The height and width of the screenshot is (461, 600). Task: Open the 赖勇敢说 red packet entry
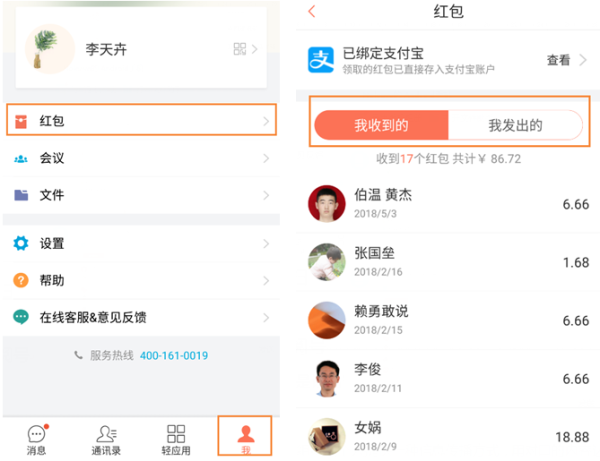448,320
